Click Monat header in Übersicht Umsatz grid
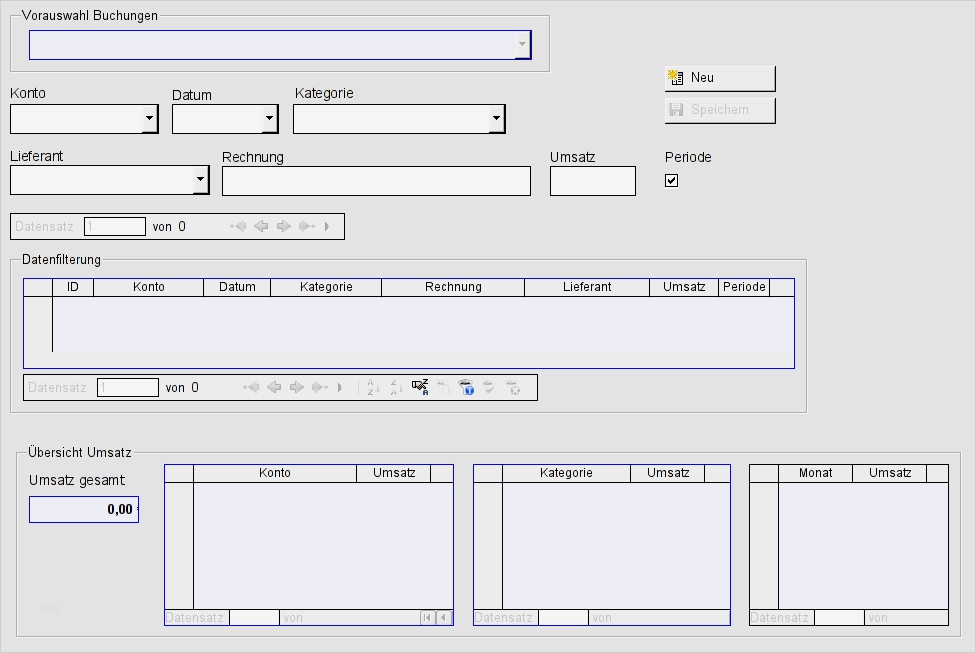 815,473
